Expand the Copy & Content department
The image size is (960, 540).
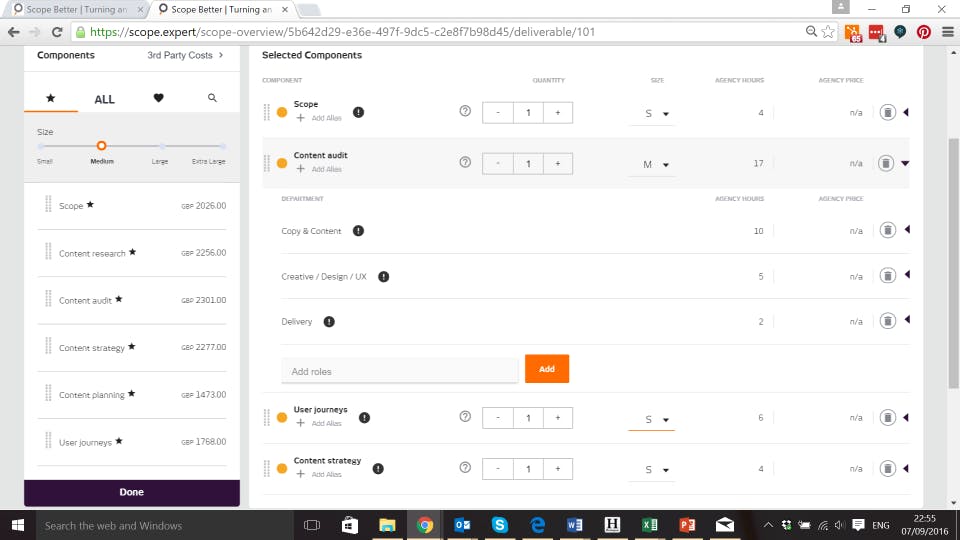pyautogui.click(x=907, y=230)
